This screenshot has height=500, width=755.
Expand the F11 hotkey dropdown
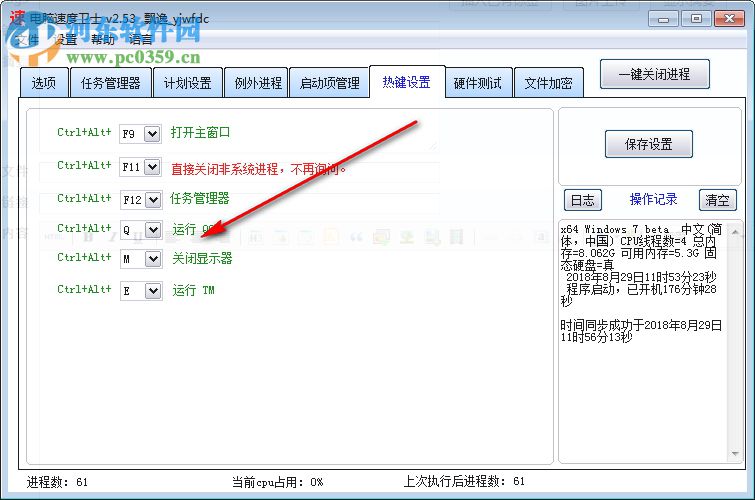click(x=152, y=167)
